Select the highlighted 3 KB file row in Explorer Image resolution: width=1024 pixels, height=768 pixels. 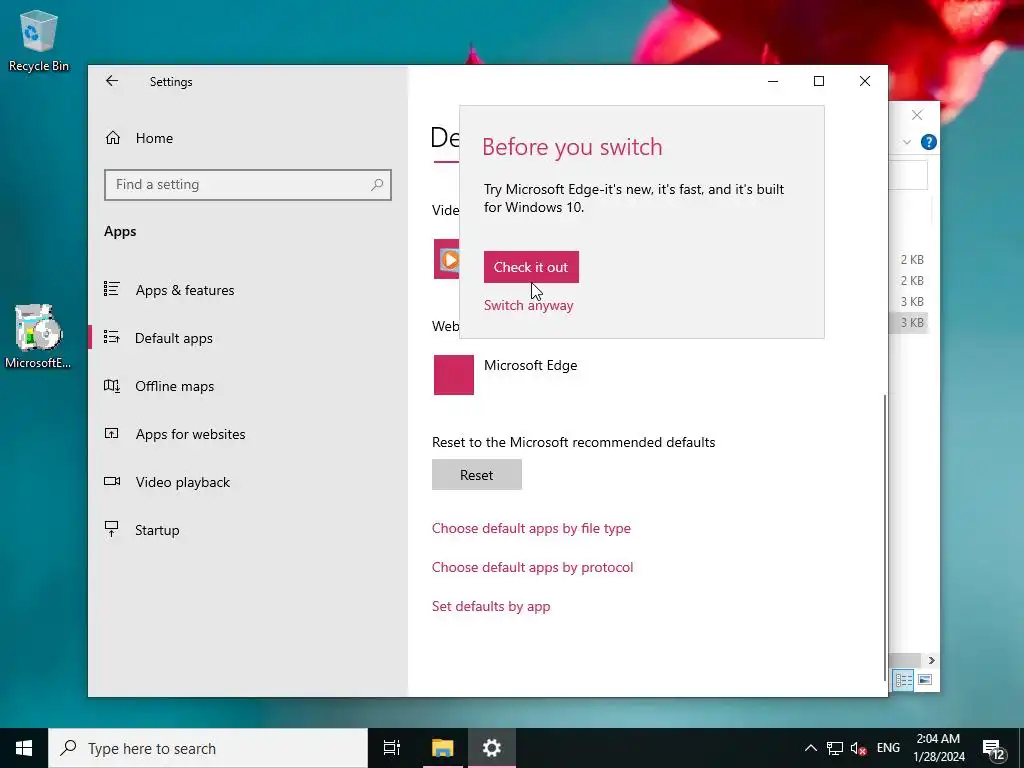tap(908, 323)
